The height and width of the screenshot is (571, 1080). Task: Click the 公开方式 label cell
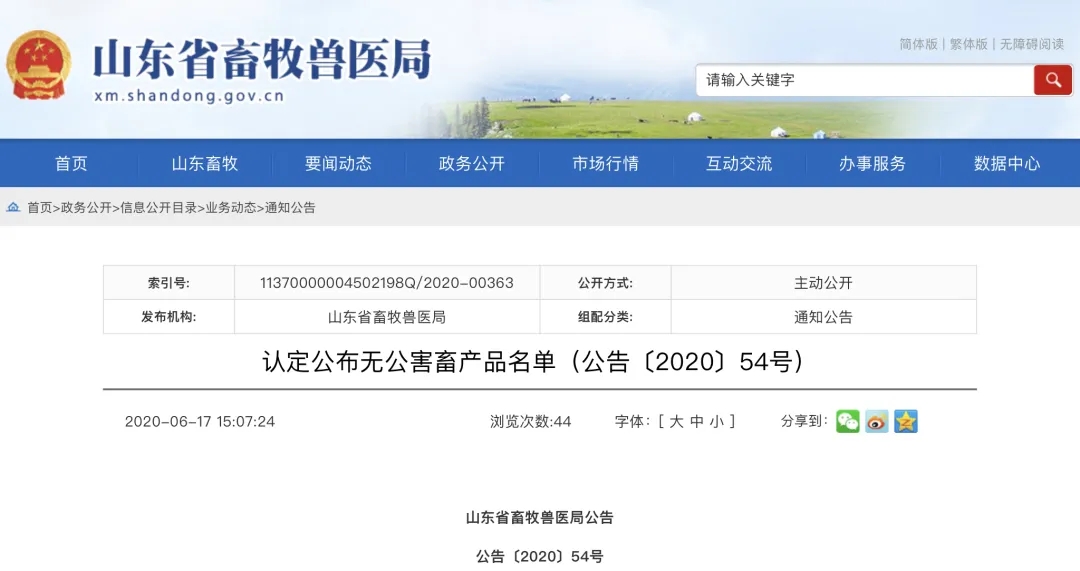(x=605, y=282)
